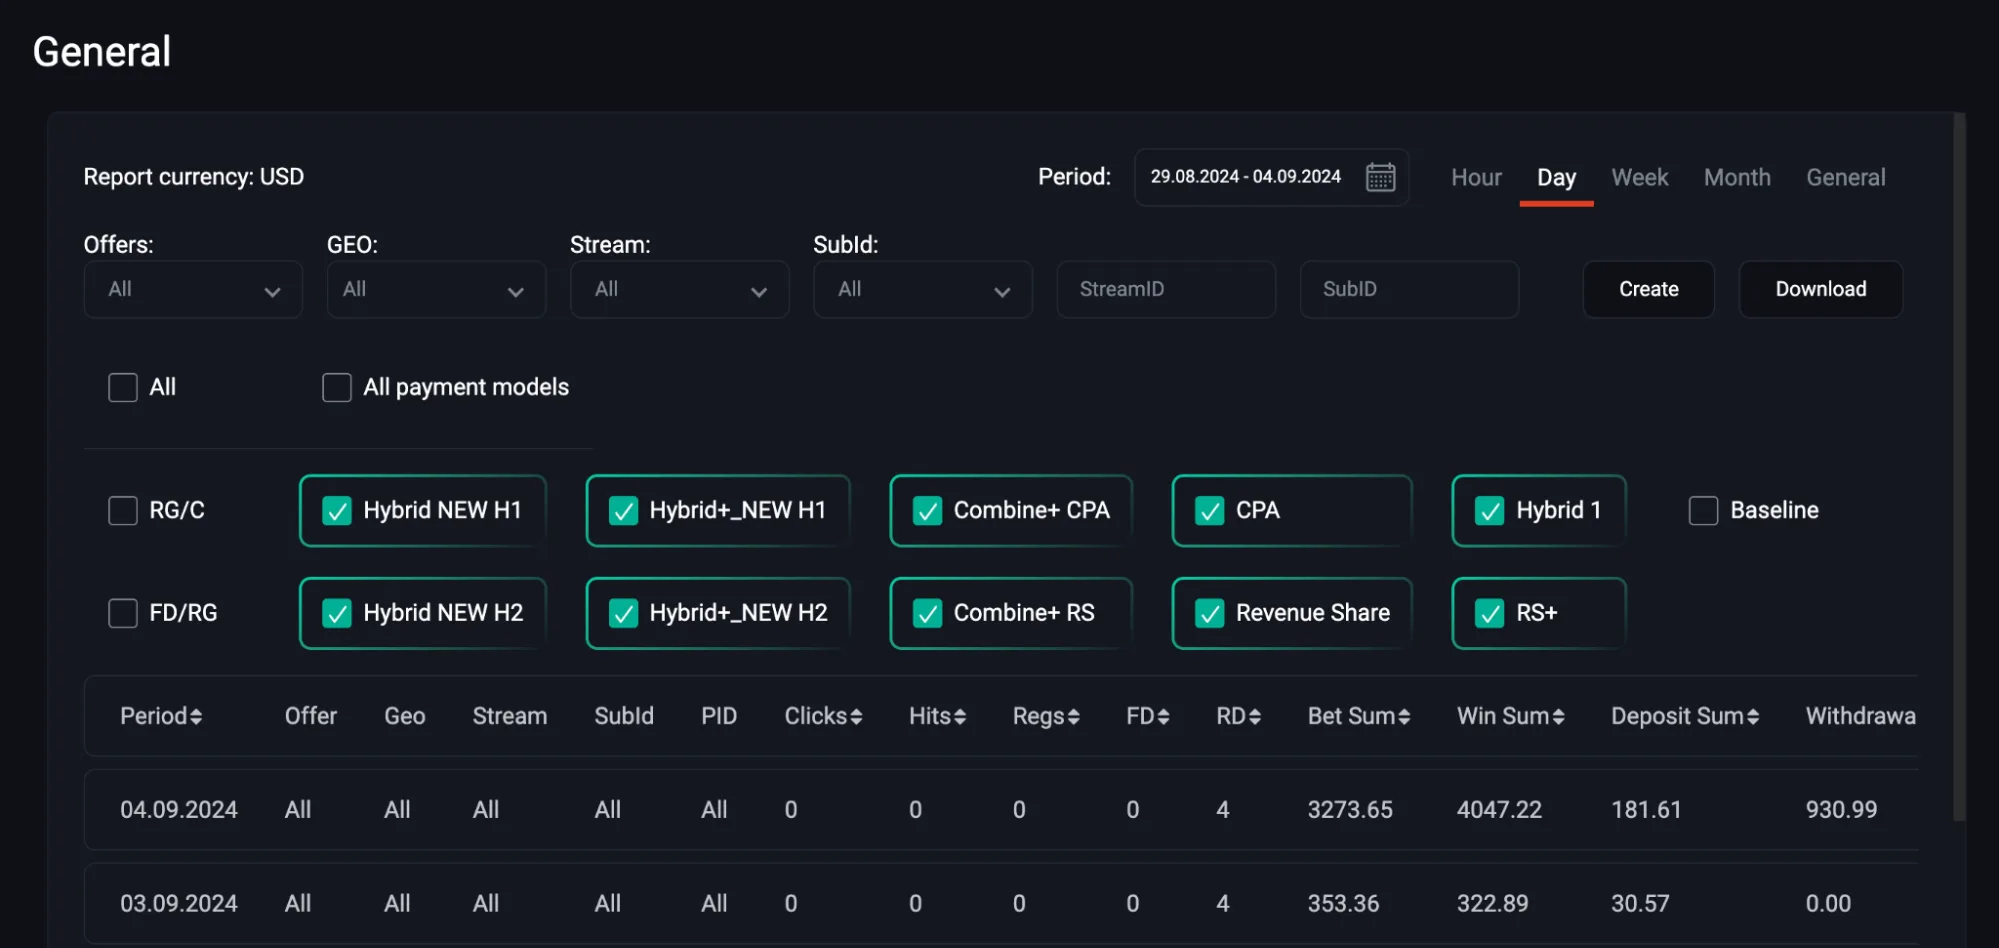Uncheck the Hybrid 1 option
The width and height of the screenshot is (1999, 948).
(1490, 511)
